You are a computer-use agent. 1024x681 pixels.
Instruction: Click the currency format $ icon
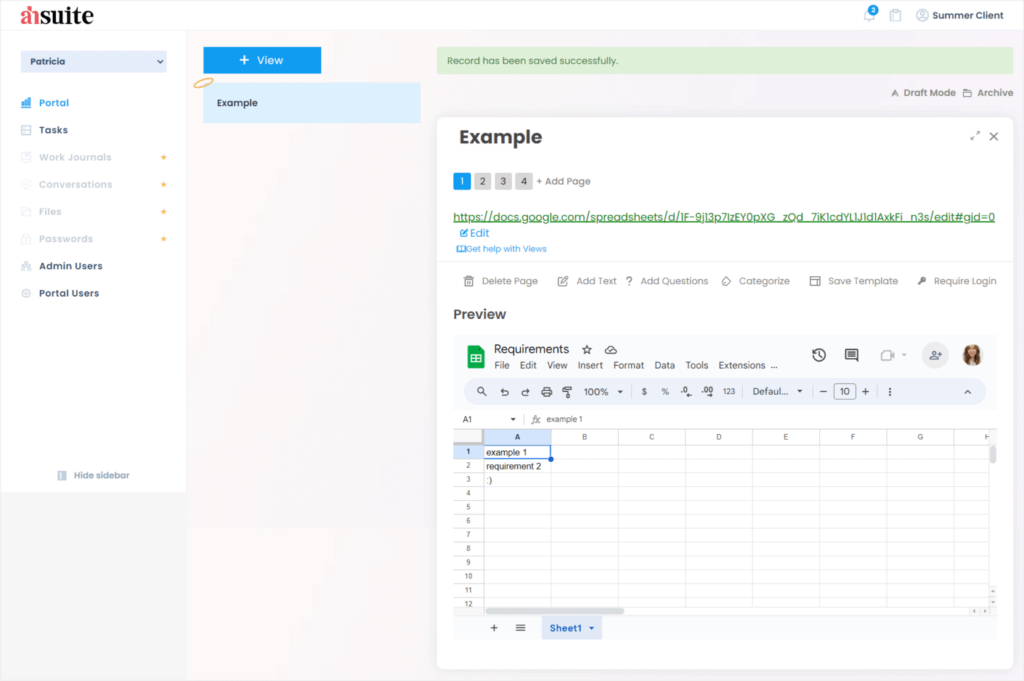pyautogui.click(x=644, y=392)
